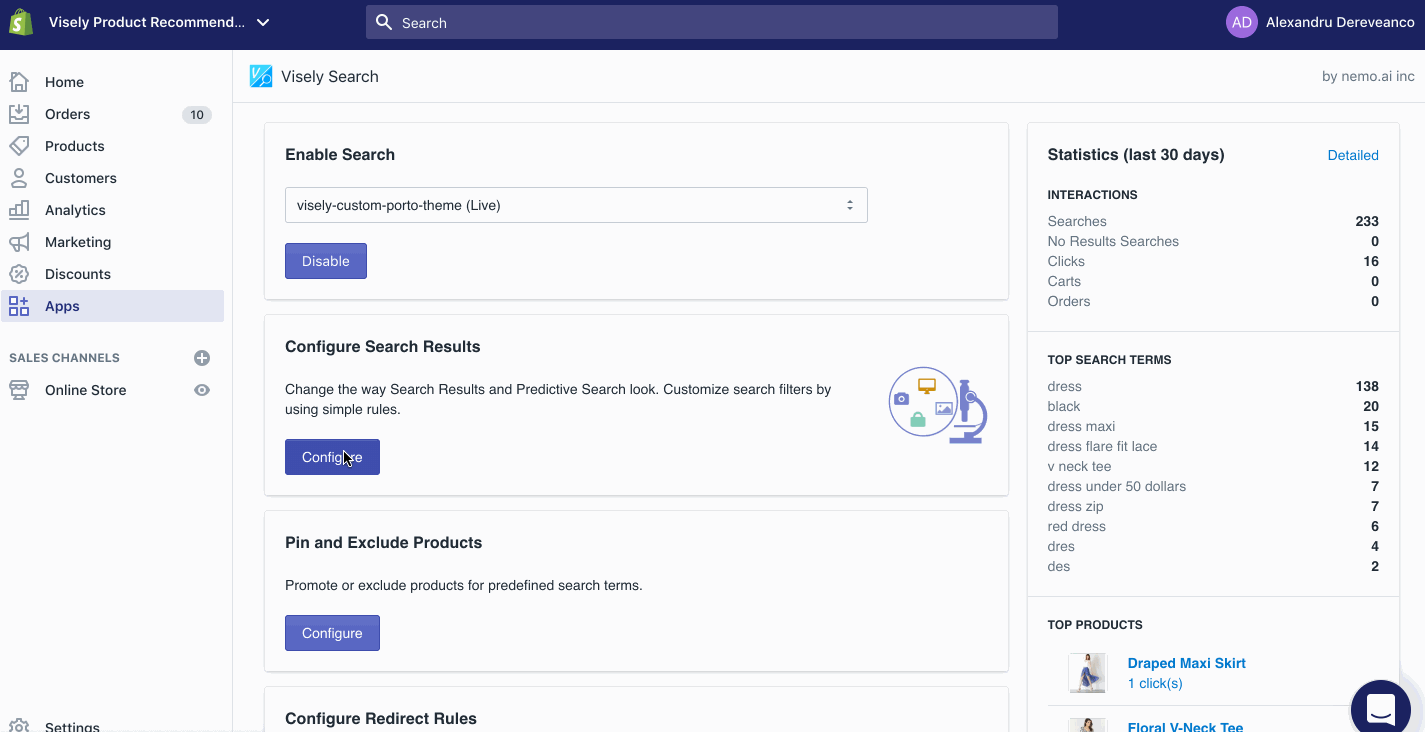Select Apps in the sidebar

pyautogui.click(x=62, y=306)
